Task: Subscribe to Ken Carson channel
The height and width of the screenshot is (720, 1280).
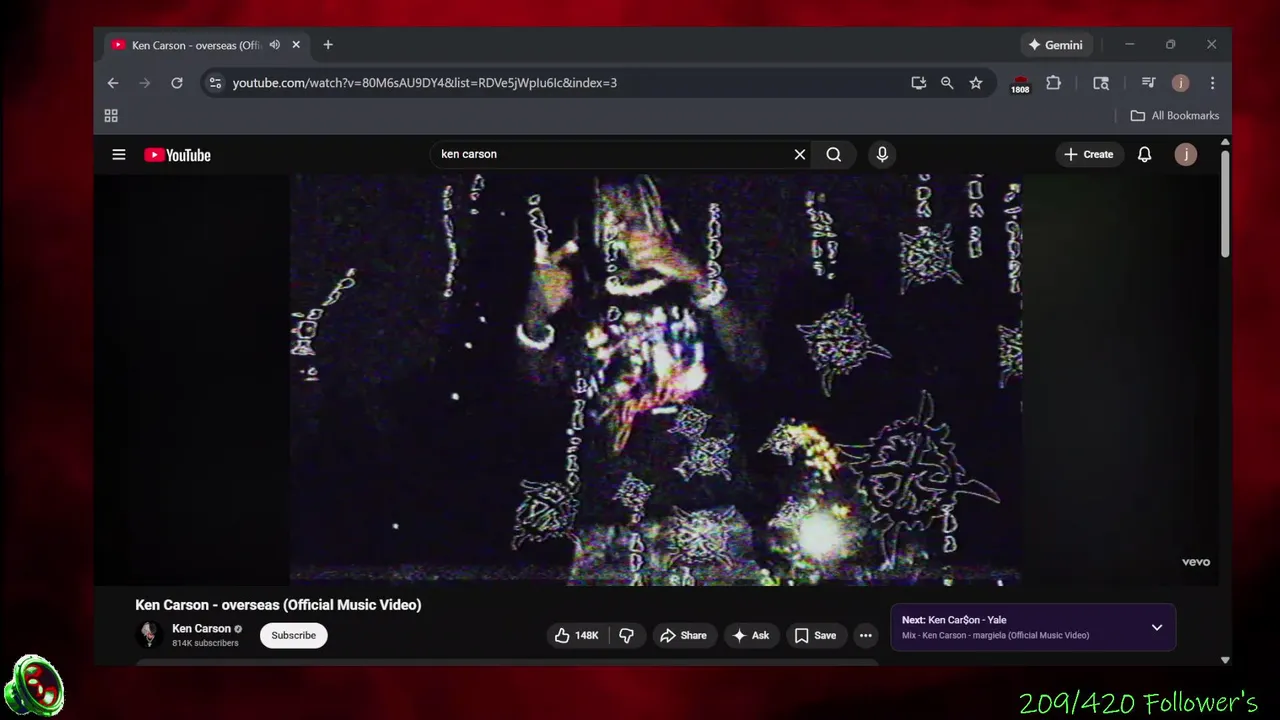Action: (x=294, y=635)
